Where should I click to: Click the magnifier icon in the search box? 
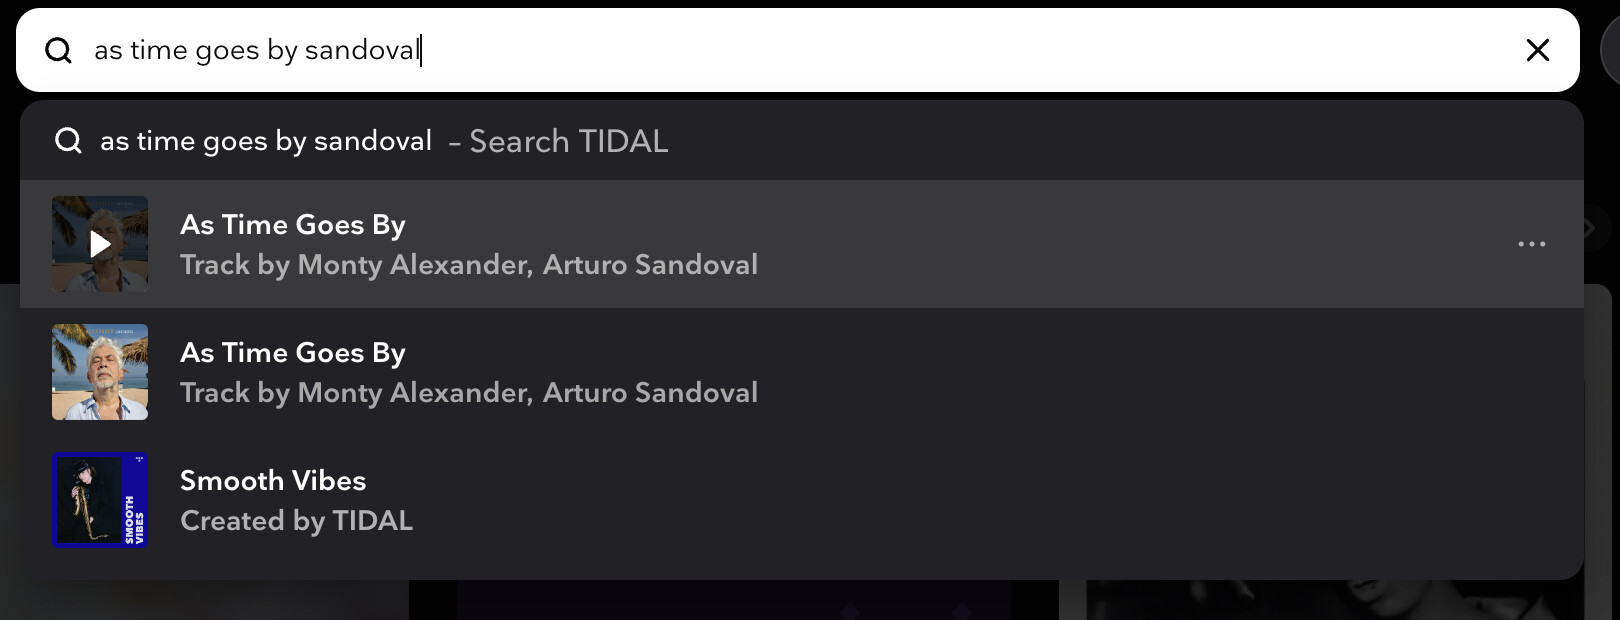59,50
